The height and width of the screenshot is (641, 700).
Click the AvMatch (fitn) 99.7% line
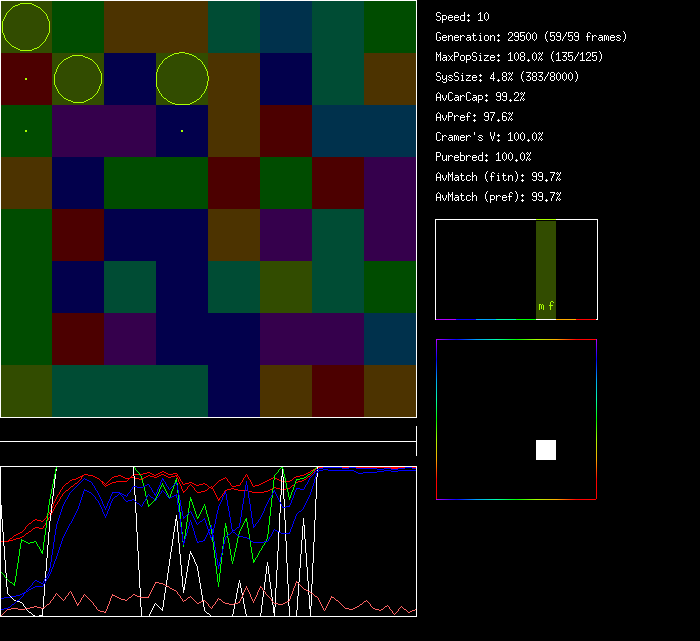point(499,177)
